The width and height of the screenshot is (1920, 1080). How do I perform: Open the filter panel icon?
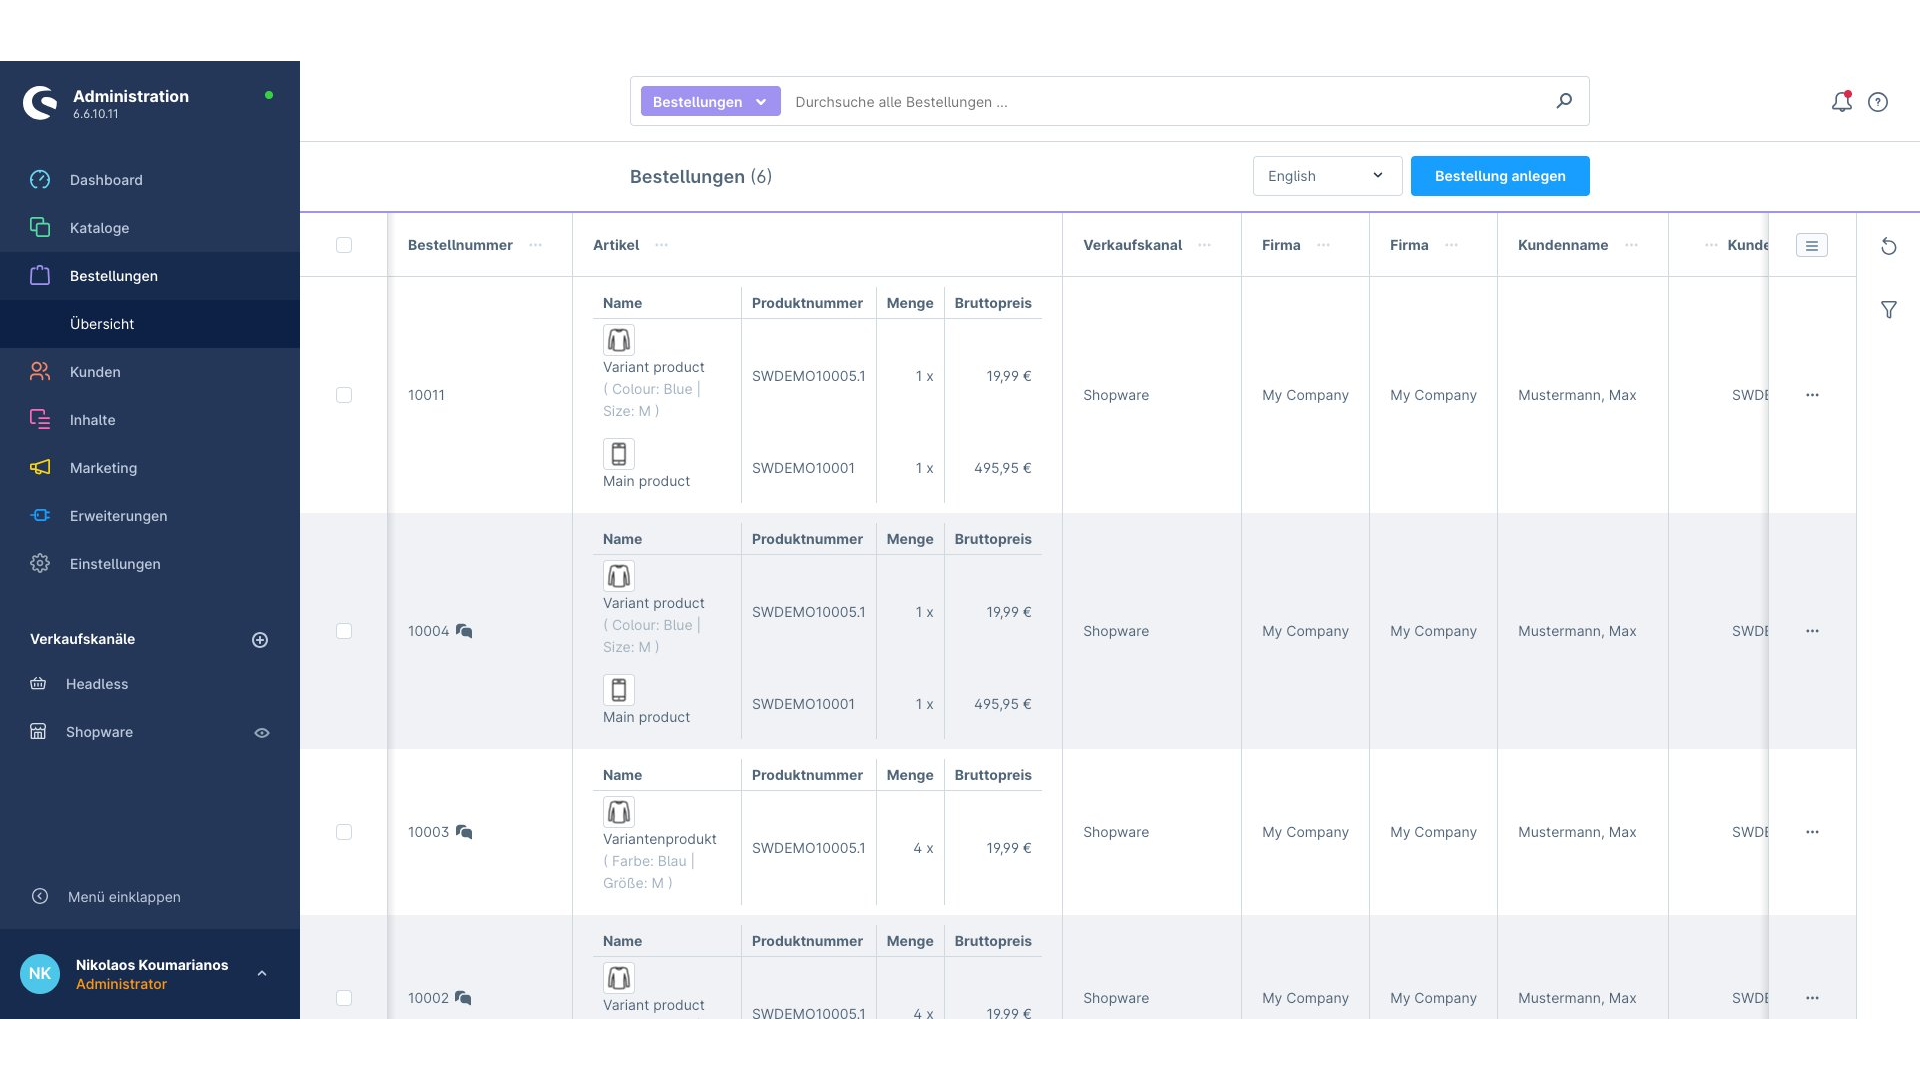pyautogui.click(x=1889, y=310)
